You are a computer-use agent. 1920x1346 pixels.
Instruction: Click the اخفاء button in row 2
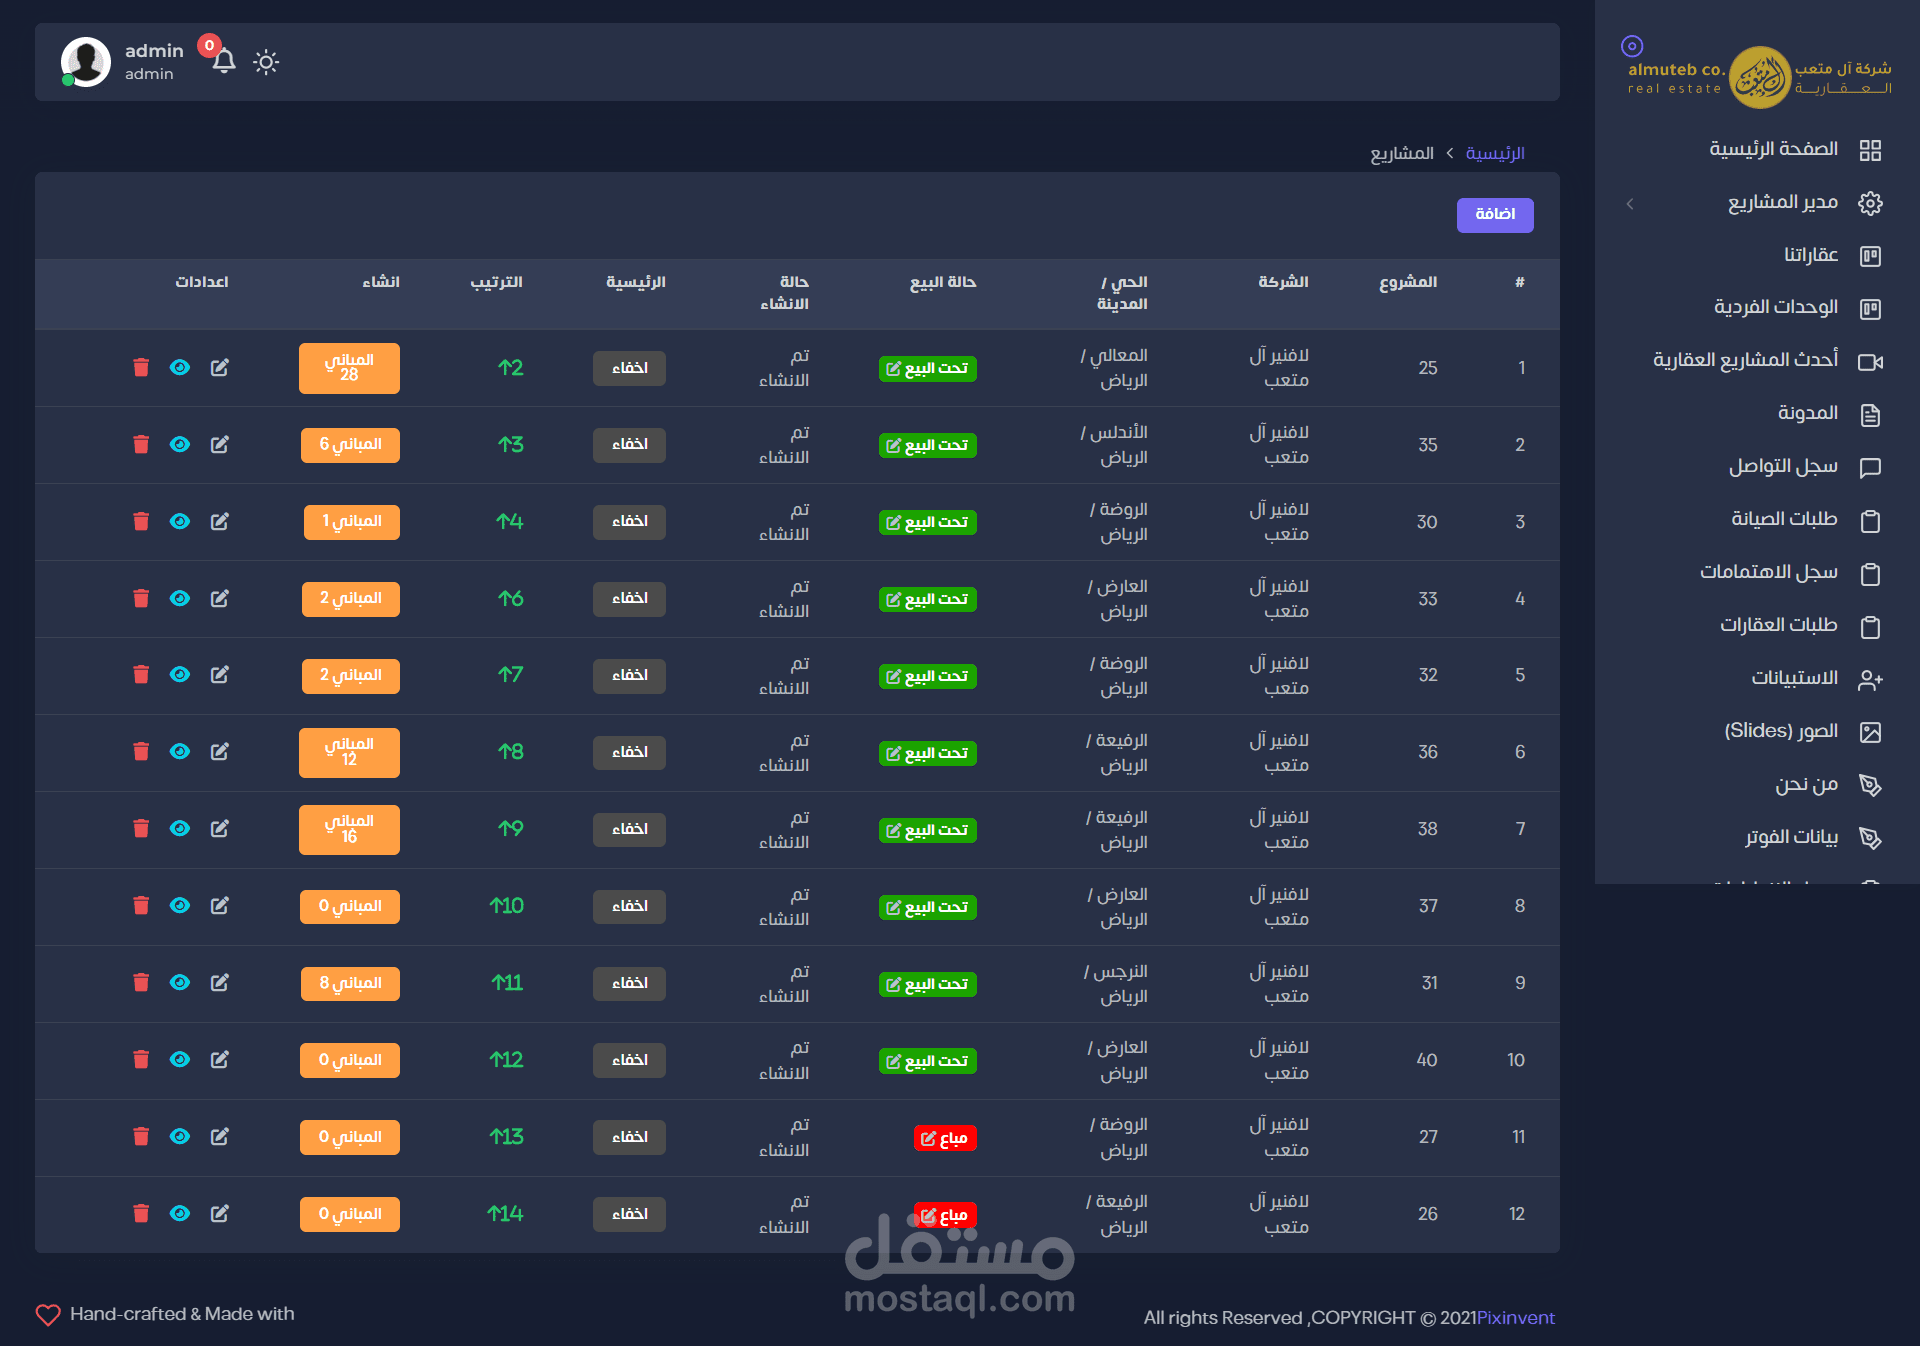629,445
